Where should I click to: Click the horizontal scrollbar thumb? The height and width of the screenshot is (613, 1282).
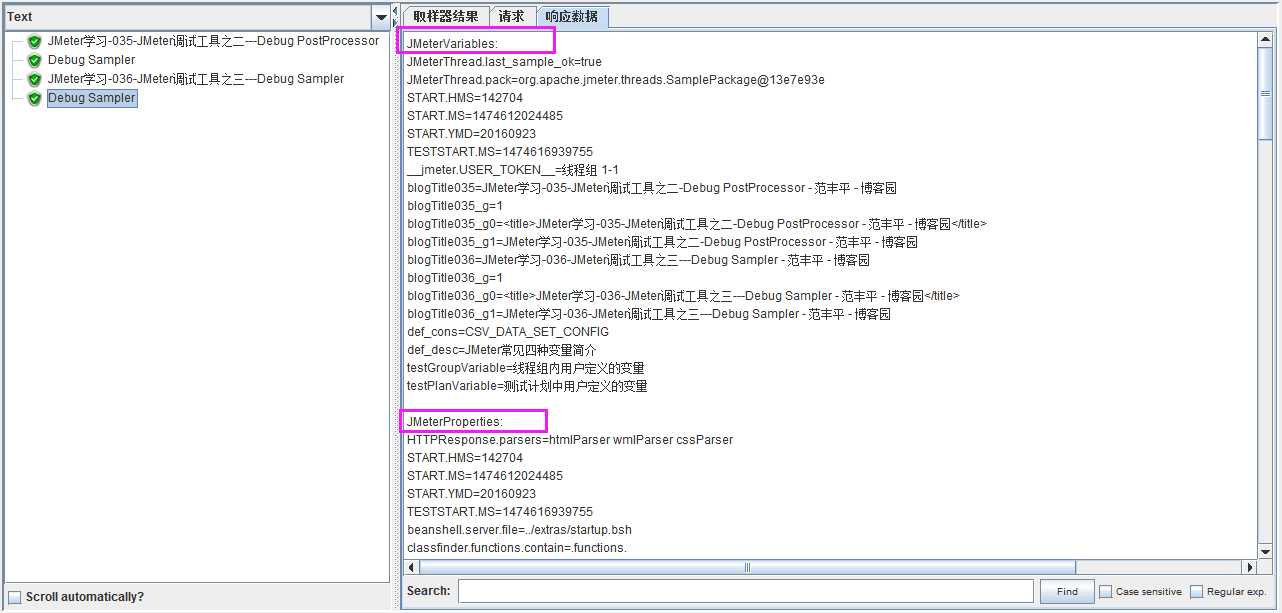coord(748,567)
